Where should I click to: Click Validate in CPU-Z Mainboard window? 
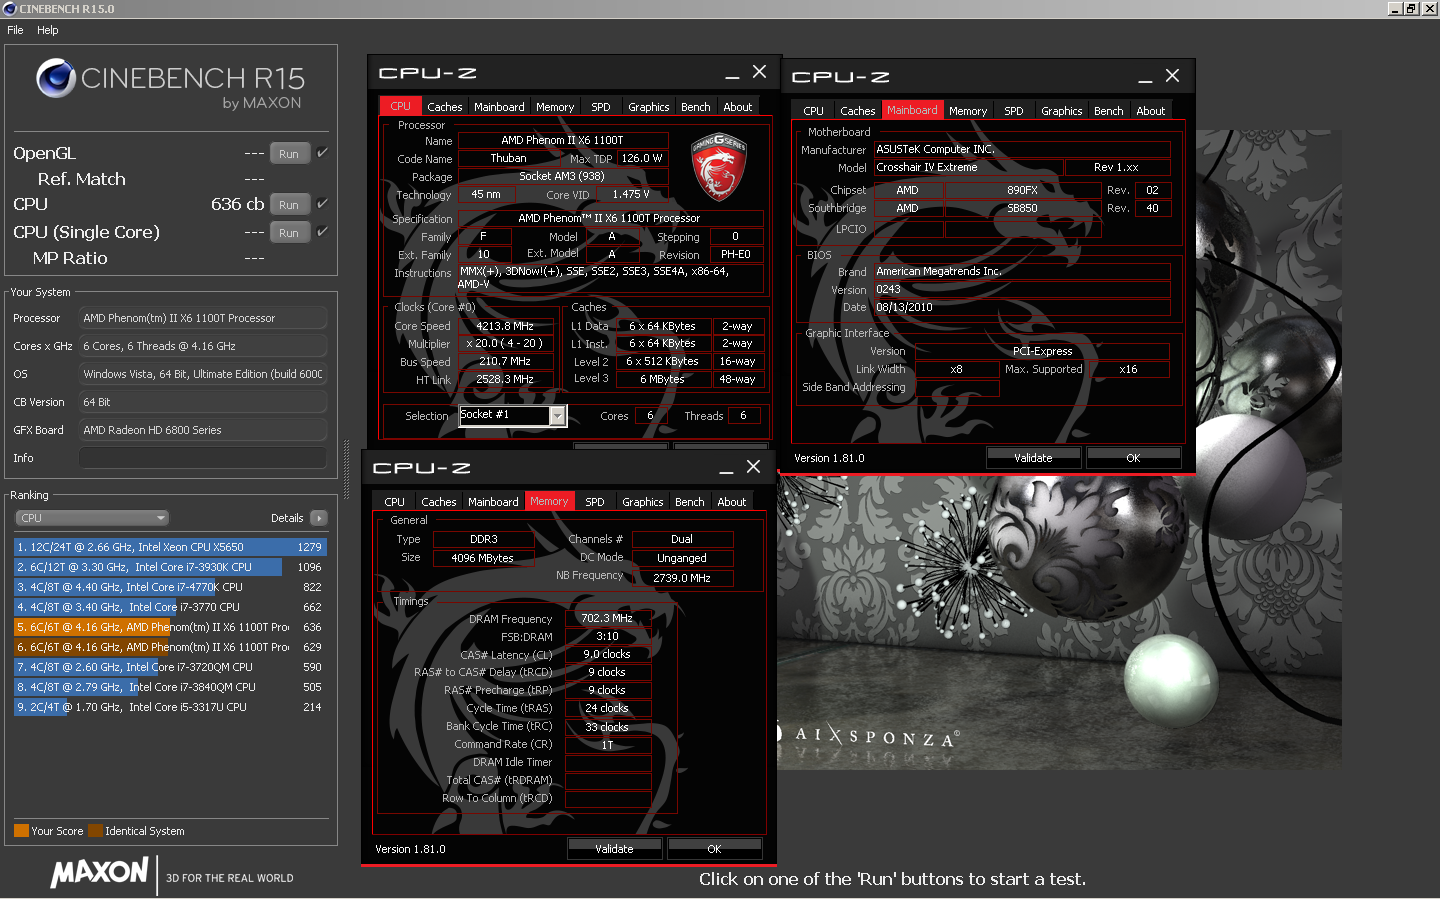1033,458
